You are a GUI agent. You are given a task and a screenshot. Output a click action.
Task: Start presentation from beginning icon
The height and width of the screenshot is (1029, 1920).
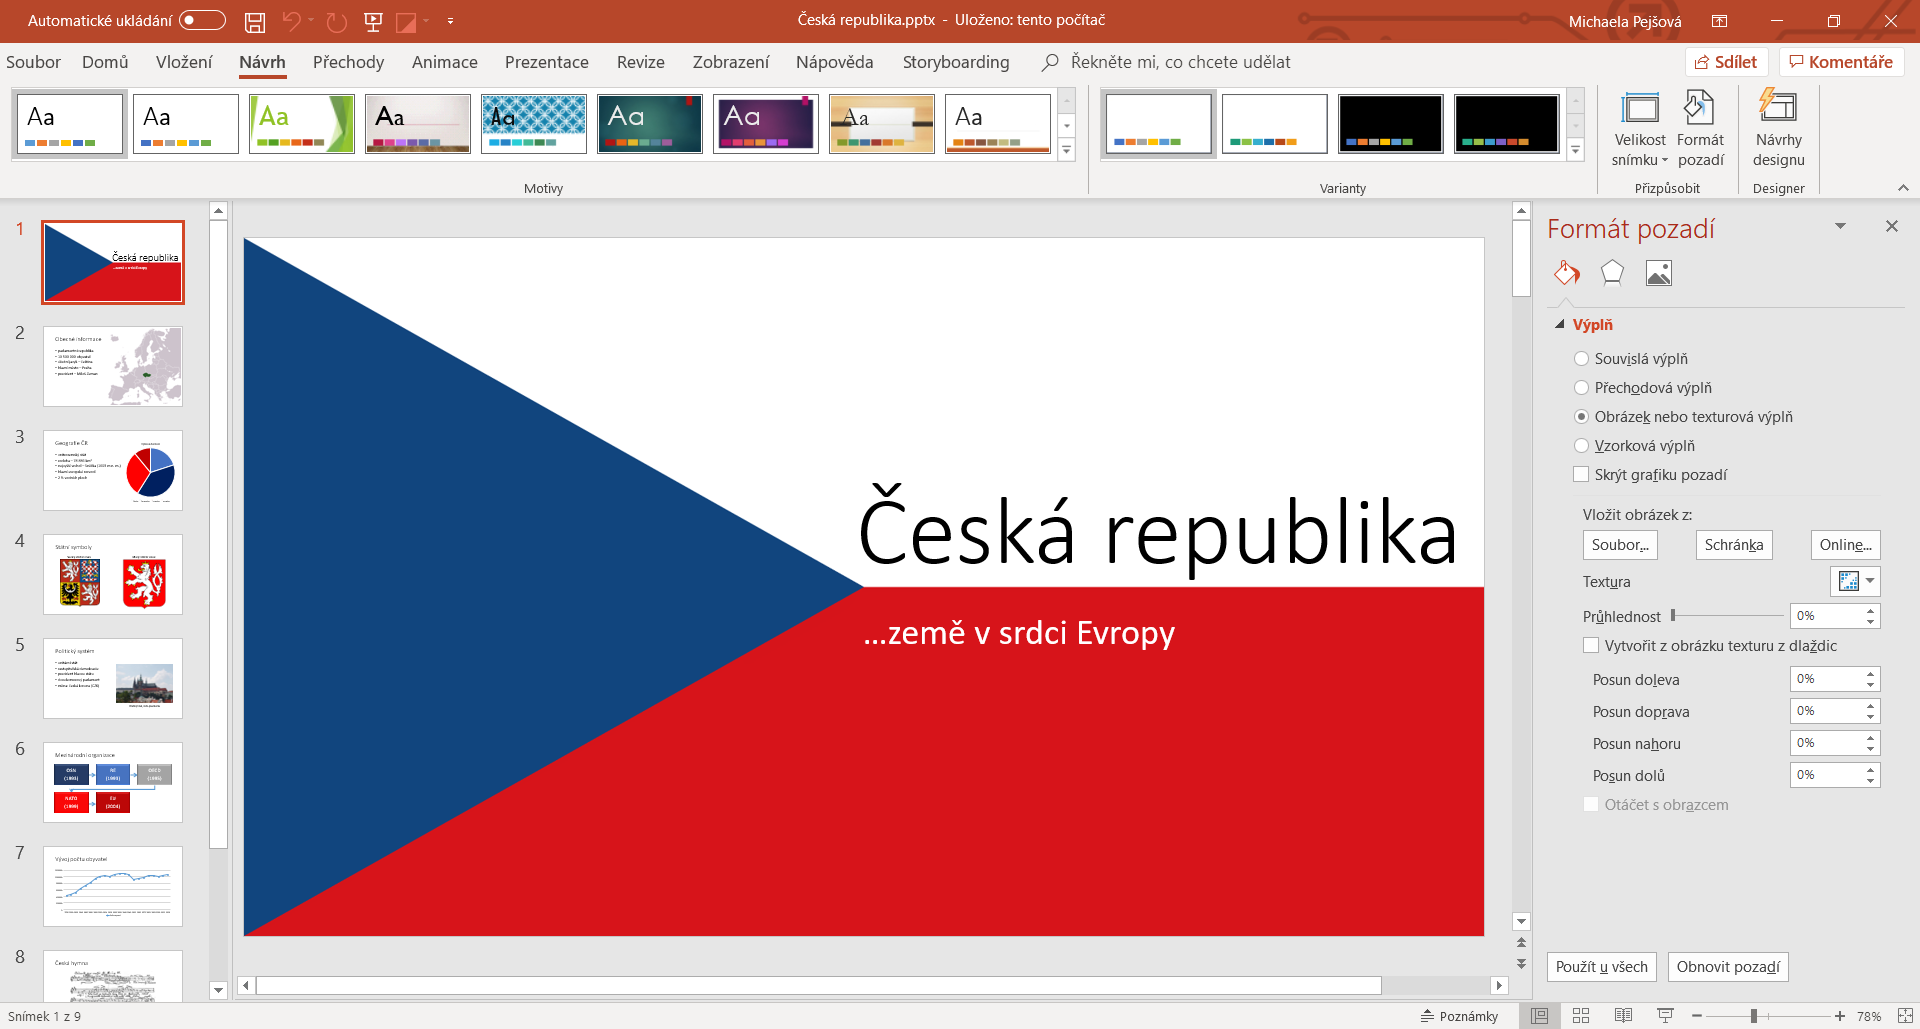point(373,21)
